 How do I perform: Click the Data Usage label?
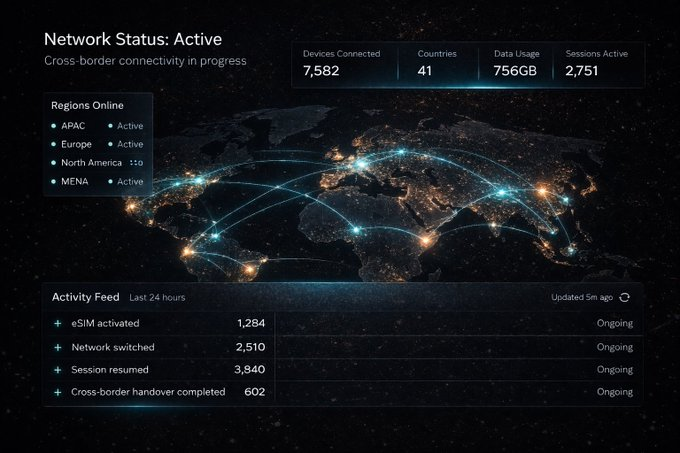[x=517, y=54]
